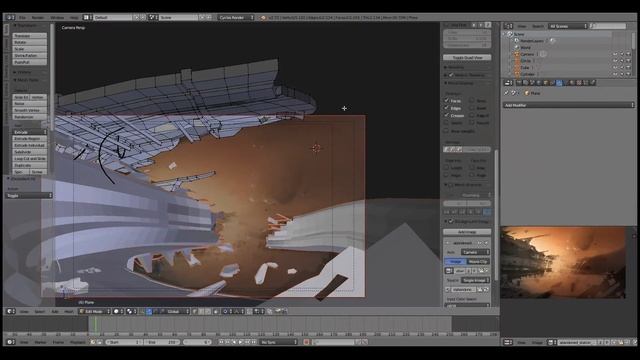
Task: Open the 3D viewport View menu
Action: [24, 311]
